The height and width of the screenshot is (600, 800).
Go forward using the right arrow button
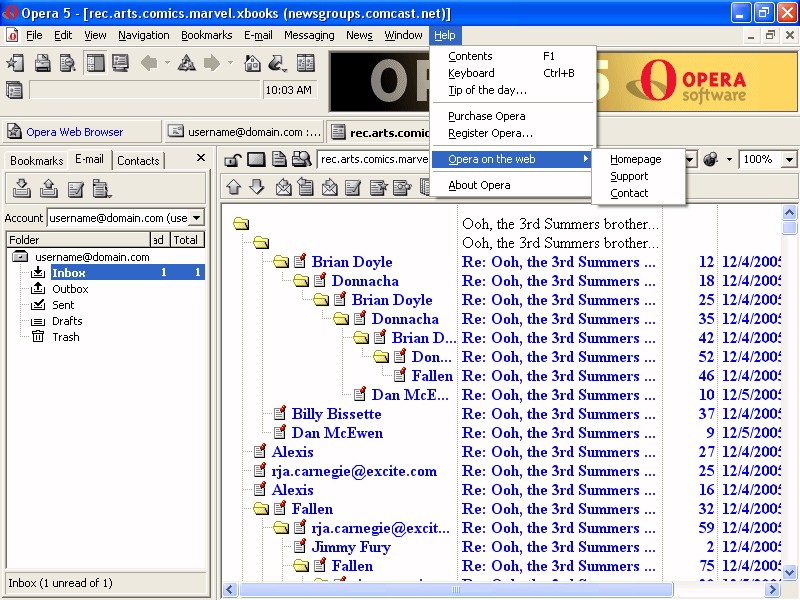click(212, 63)
